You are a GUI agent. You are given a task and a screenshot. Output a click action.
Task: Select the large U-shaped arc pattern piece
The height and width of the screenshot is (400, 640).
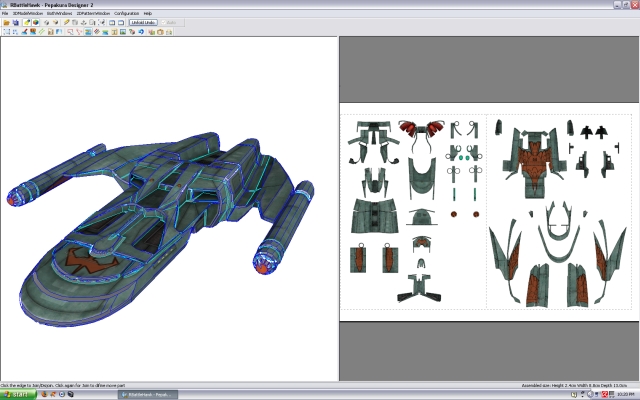click(x=559, y=245)
